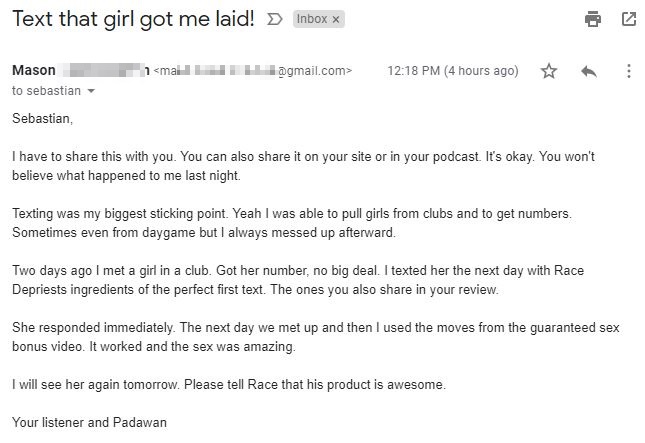Reply to Mason using the arrow icon
The width and height of the screenshot is (645, 443).
click(x=589, y=72)
